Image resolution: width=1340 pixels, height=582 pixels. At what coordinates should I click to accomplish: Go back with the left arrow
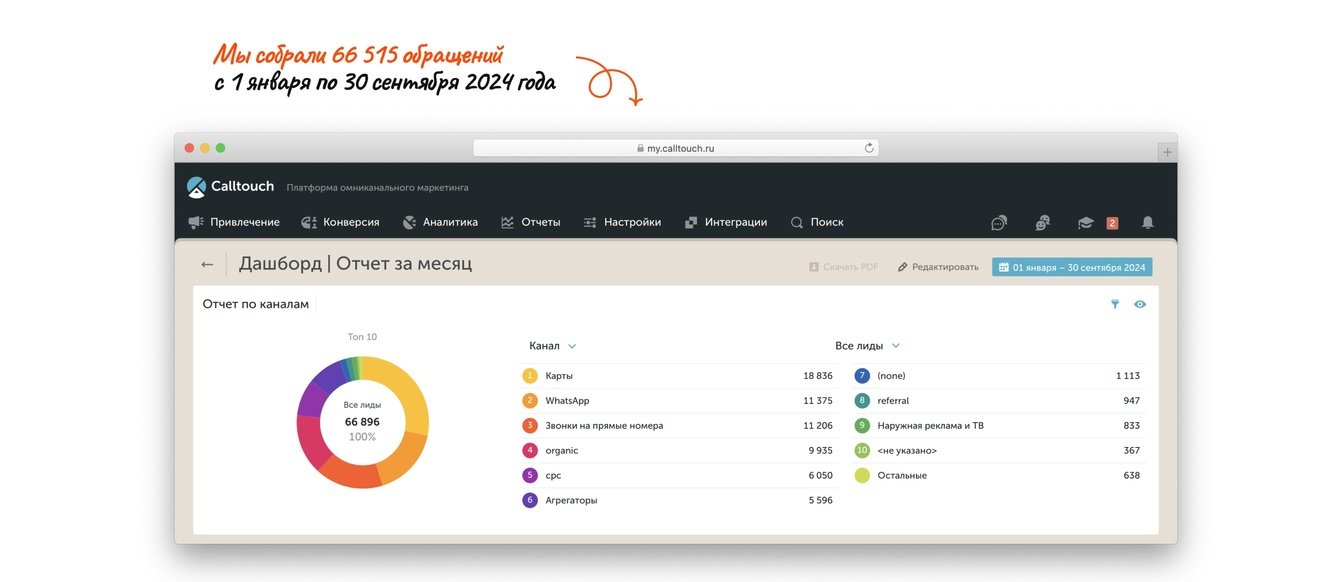point(207,264)
